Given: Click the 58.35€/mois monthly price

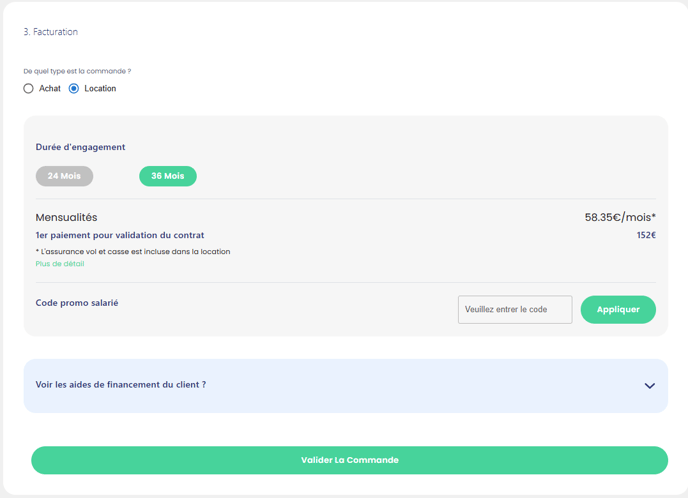Looking at the screenshot, I should click(x=620, y=217).
